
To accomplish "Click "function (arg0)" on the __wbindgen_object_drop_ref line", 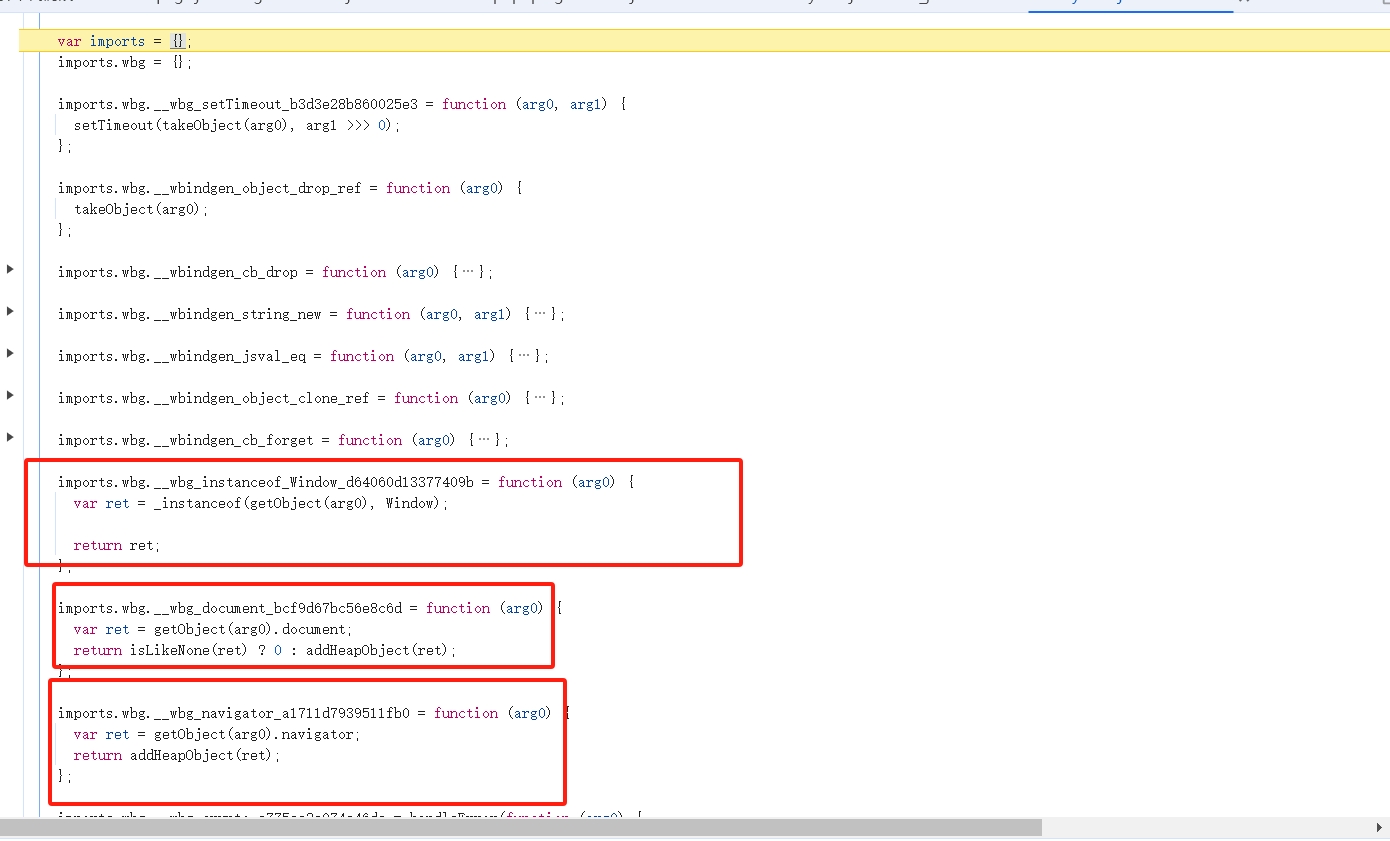I will coord(444,188).
